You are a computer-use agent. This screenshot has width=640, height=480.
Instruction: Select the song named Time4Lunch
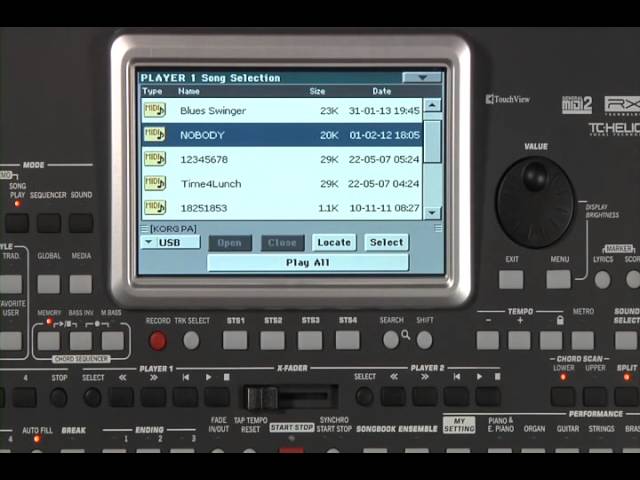[211, 184]
